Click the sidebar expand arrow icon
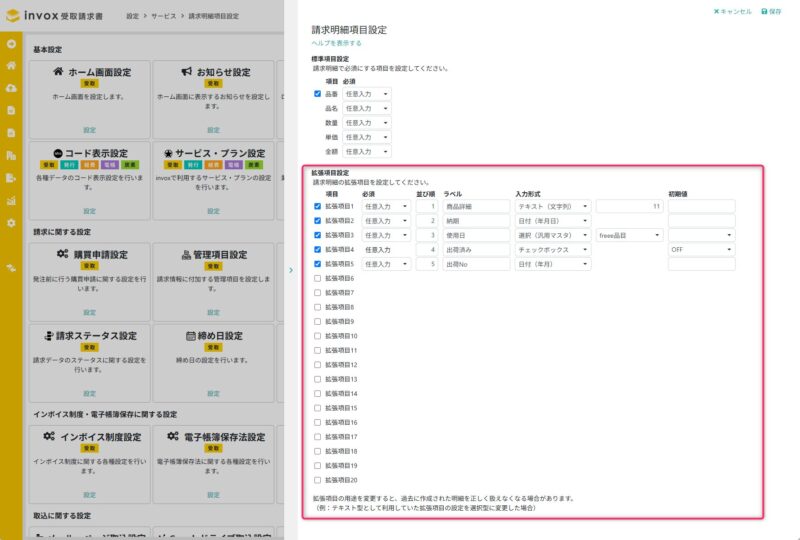 pyautogui.click(x=11, y=44)
